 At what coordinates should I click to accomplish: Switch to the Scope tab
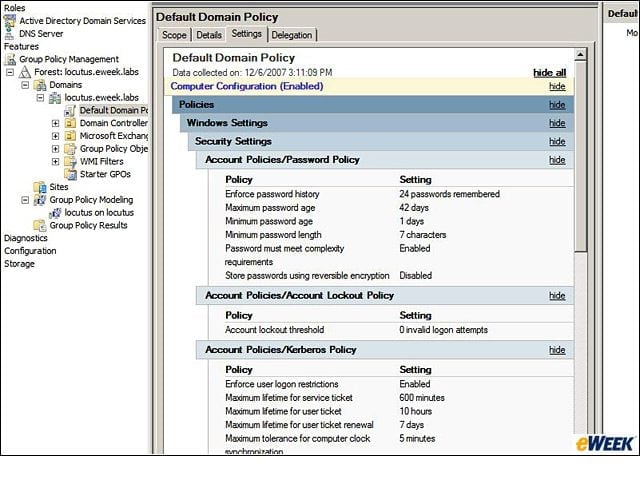pyautogui.click(x=174, y=35)
